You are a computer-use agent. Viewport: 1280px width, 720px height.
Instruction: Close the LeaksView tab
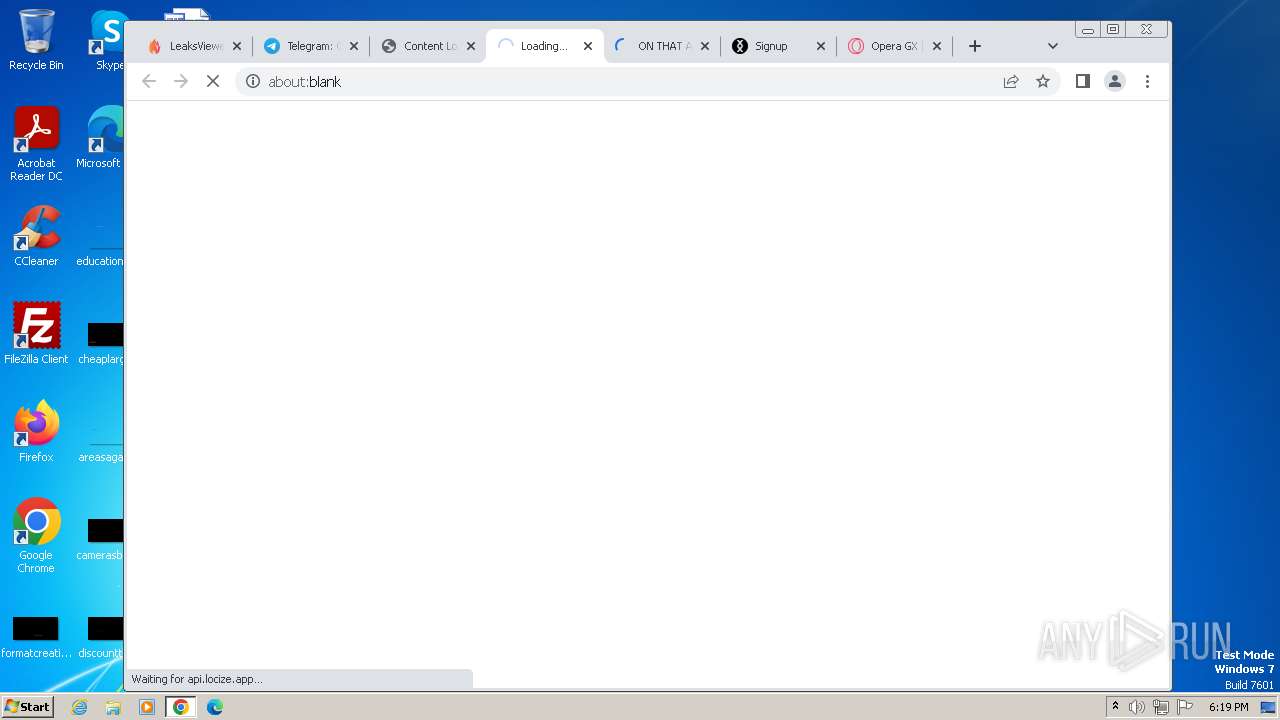(237, 46)
